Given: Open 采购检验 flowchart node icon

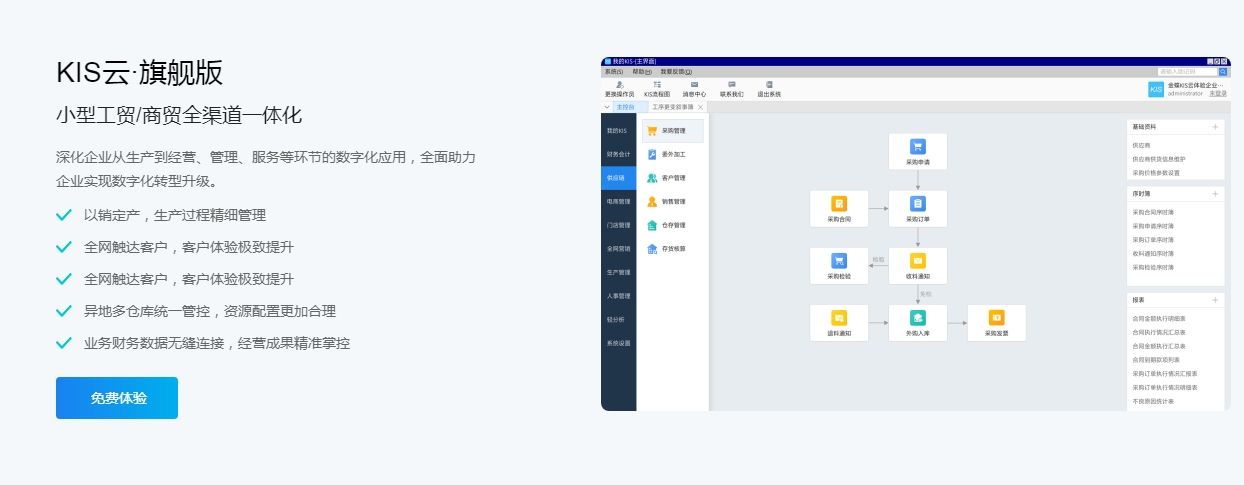Looking at the screenshot, I should point(839,260).
